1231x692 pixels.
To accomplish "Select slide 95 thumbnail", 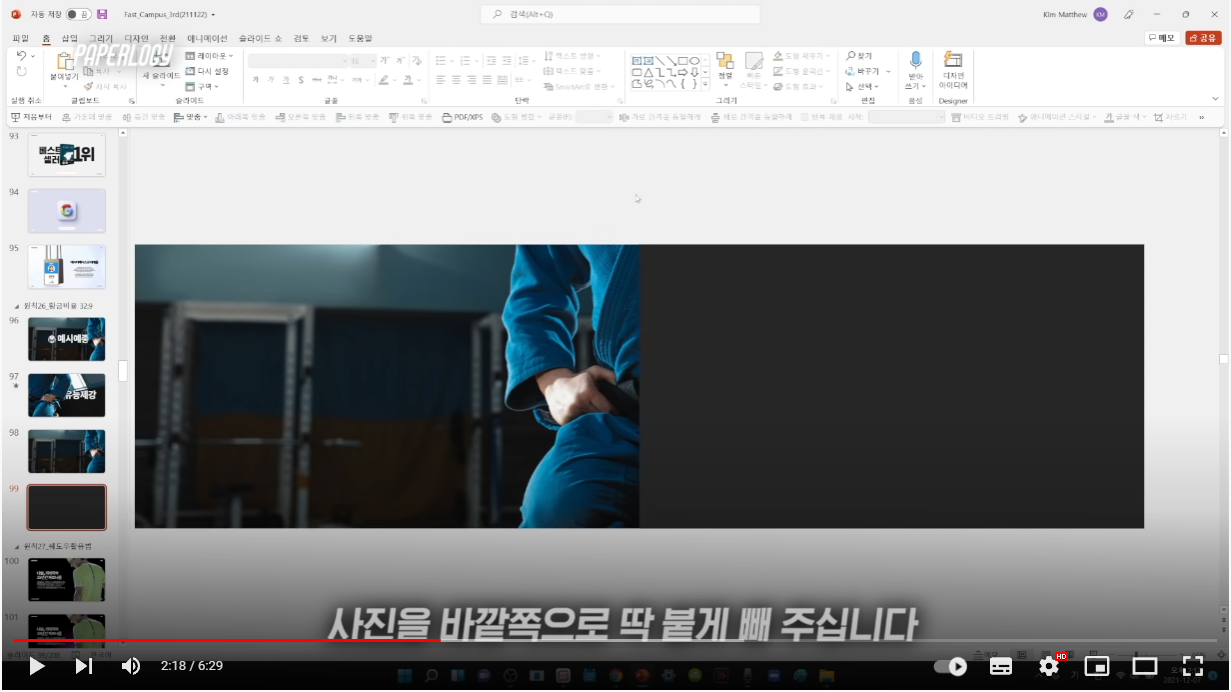I will (x=67, y=267).
